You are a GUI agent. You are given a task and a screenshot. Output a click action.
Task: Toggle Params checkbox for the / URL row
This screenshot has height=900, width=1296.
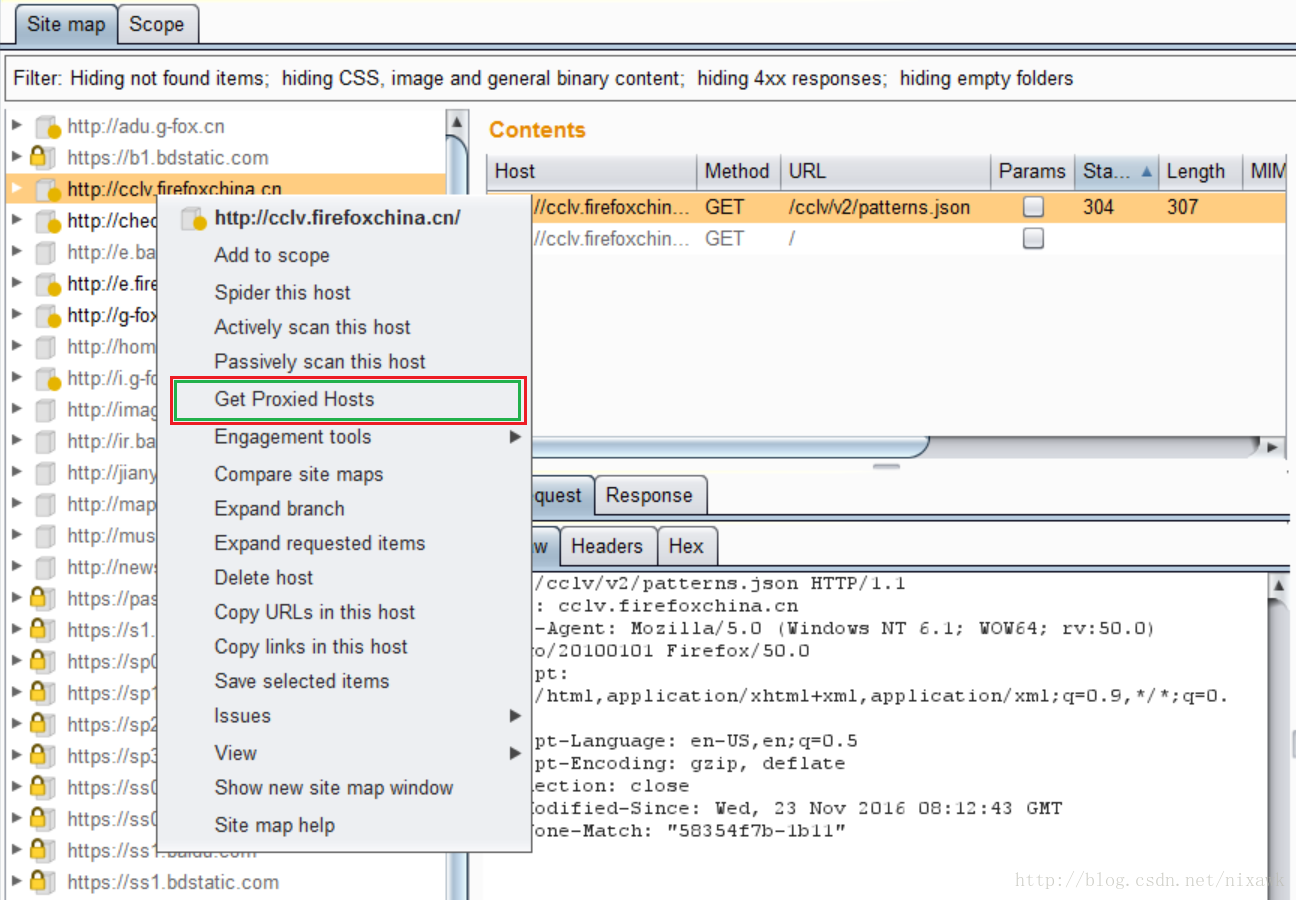[x=1033, y=238]
